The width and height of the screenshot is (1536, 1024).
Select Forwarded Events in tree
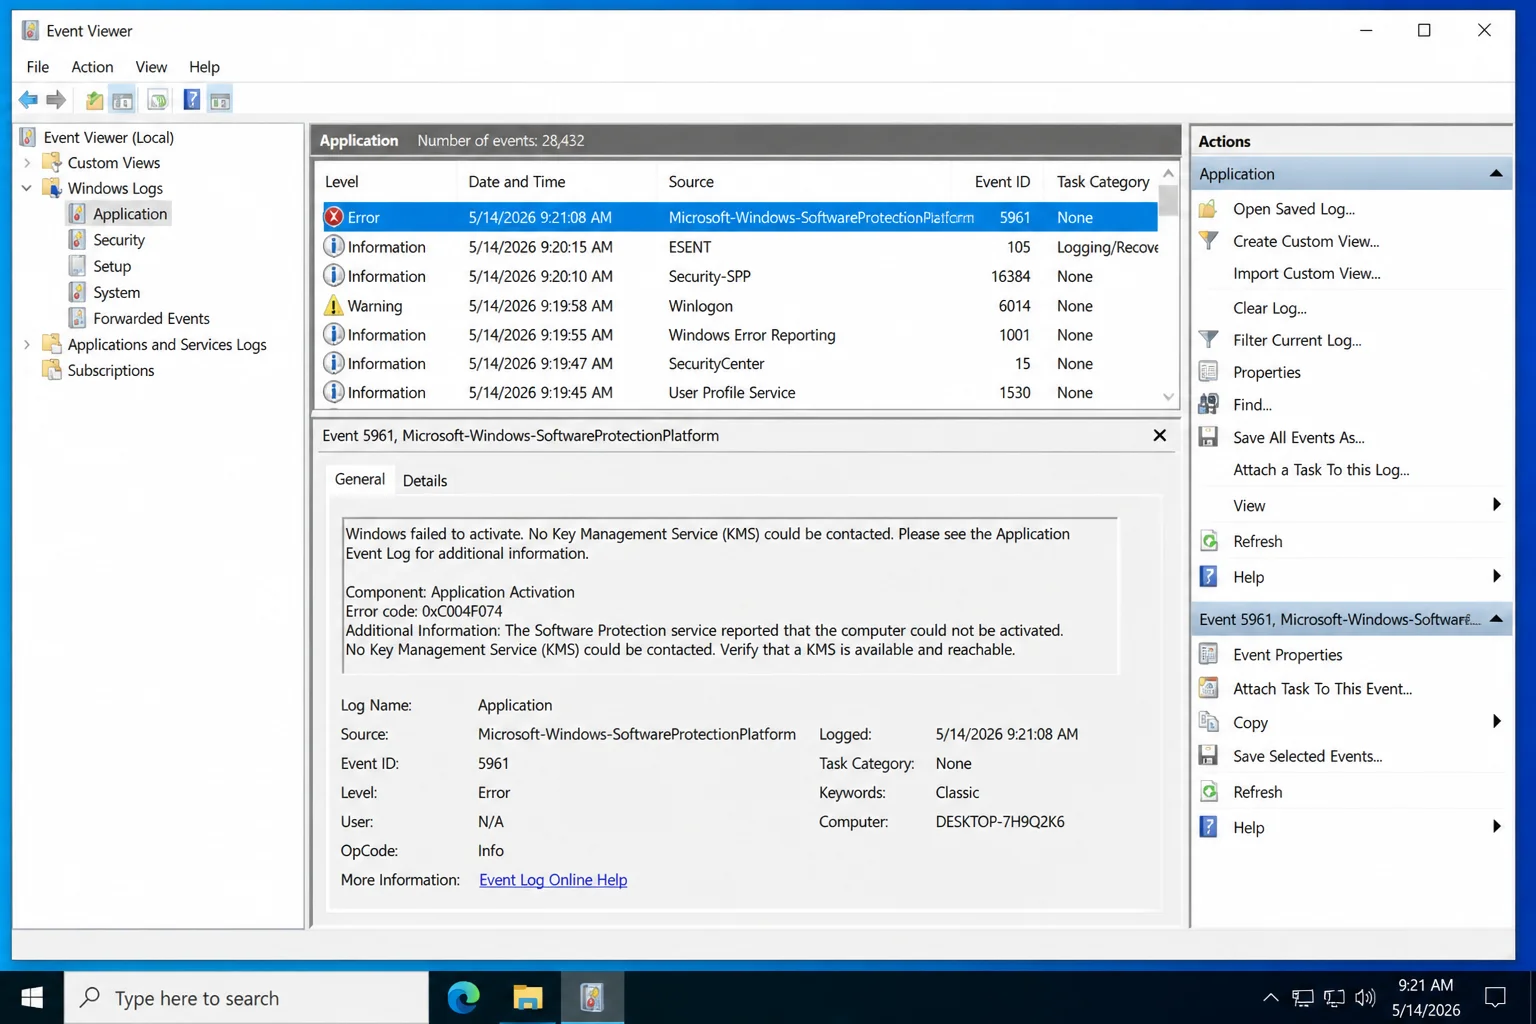pyautogui.click(x=151, y=318)
